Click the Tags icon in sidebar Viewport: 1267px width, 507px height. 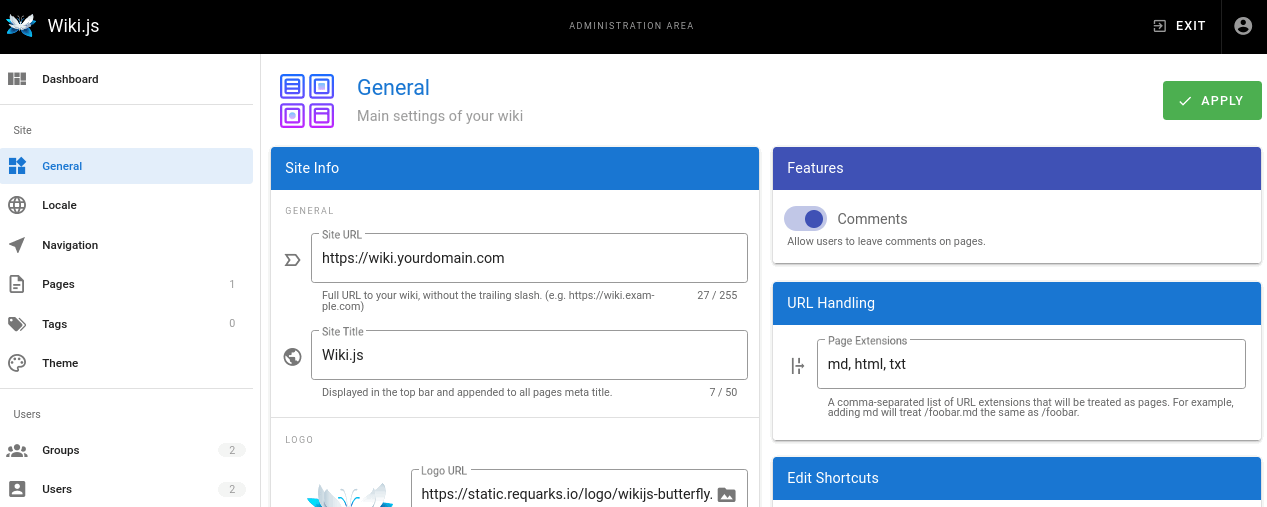tap(17, 324)
